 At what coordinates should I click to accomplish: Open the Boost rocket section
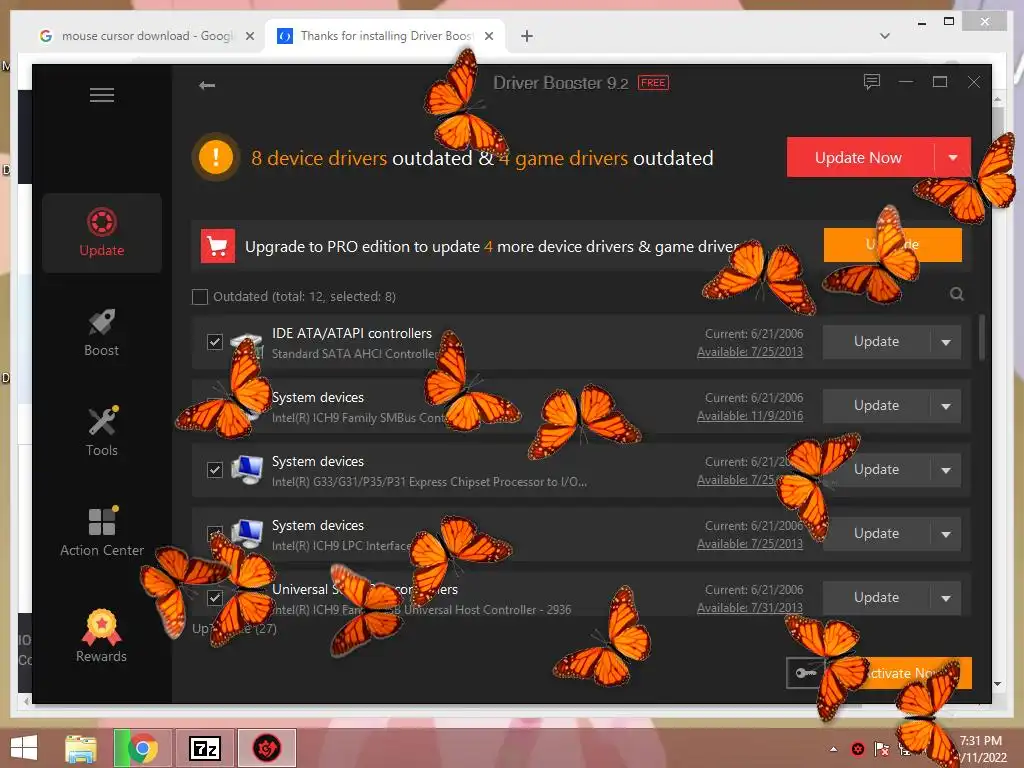coord(102,332)
